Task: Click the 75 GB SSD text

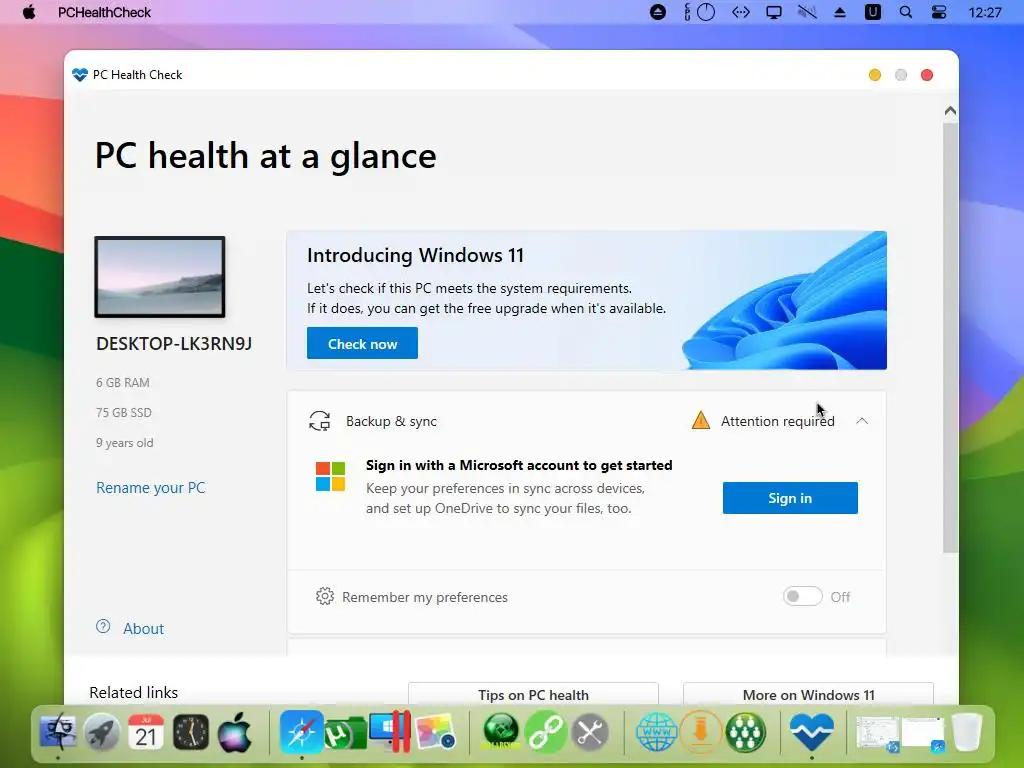Action: [124, 413]
